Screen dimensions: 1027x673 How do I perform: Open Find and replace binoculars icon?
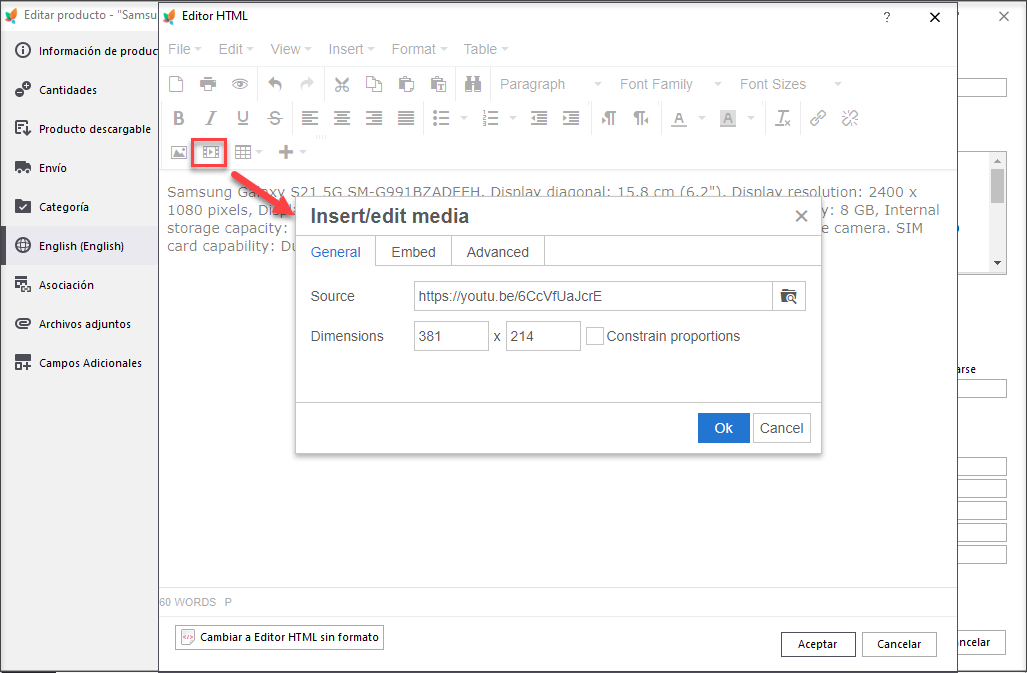473,84
